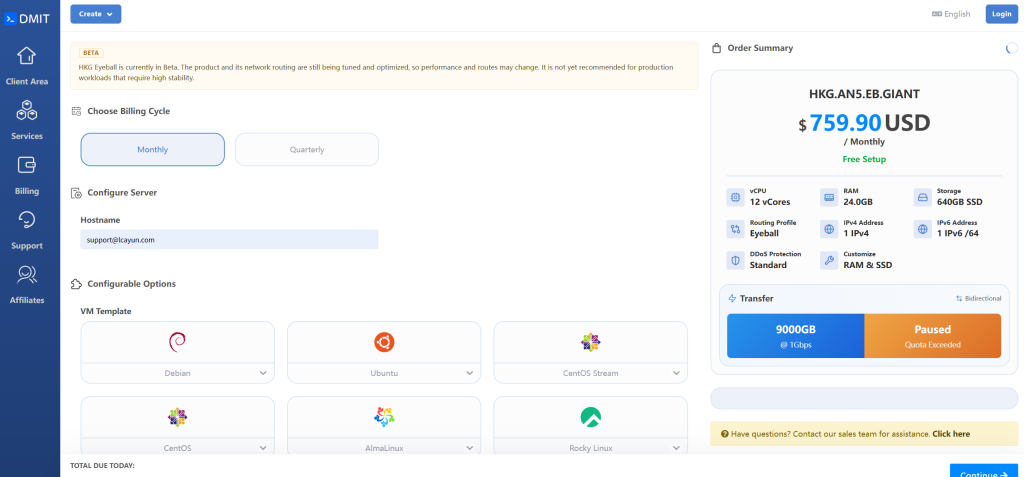This screenshot has height=477, width=1024.
Task: Open the Services cubes icon
Action: pos(27,110)
